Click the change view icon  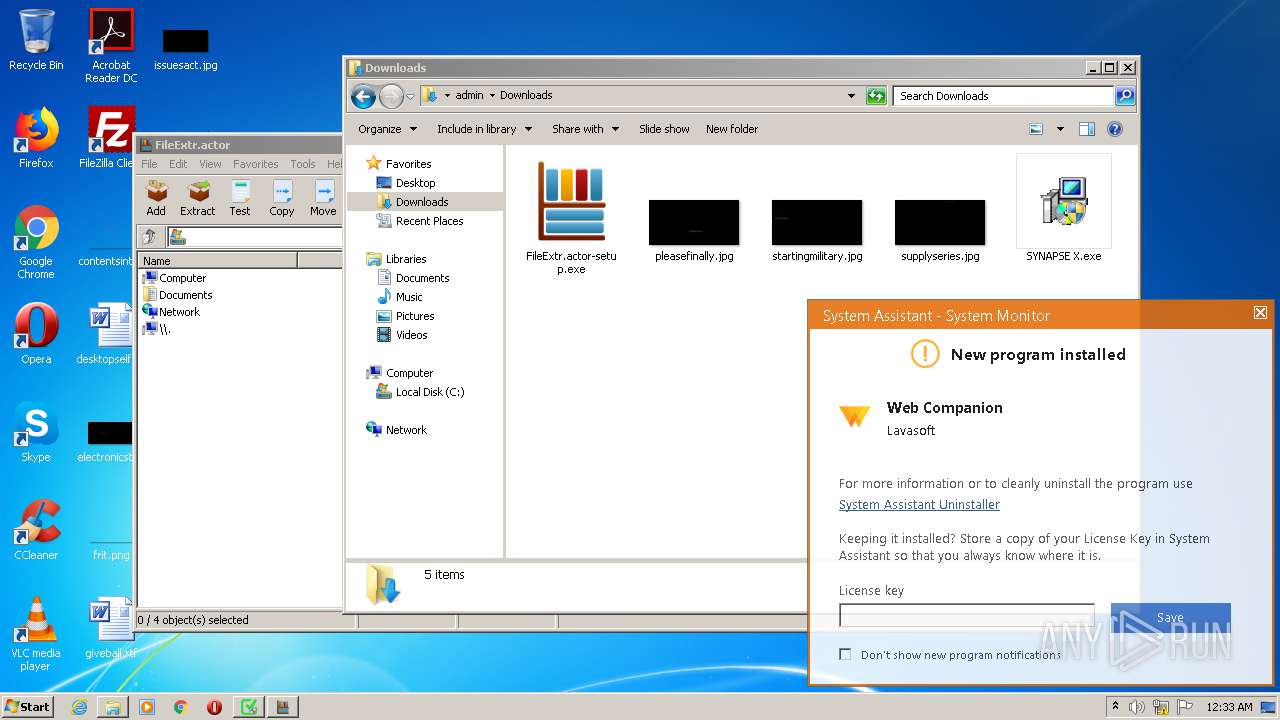pos(1036,129)
